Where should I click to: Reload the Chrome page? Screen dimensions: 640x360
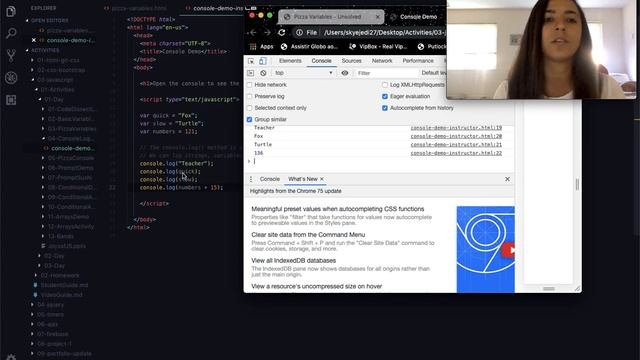tap(282, 32)
